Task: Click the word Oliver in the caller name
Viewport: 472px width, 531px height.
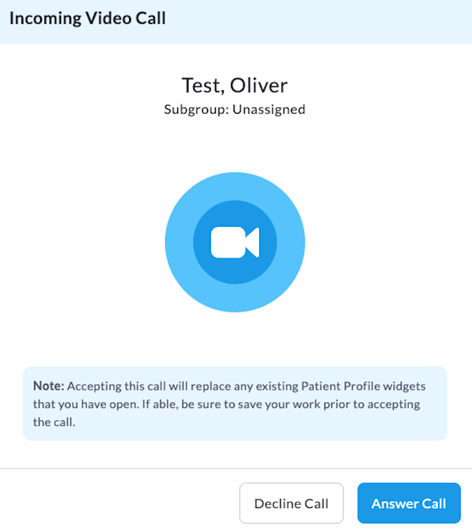Action: (259, 85)
